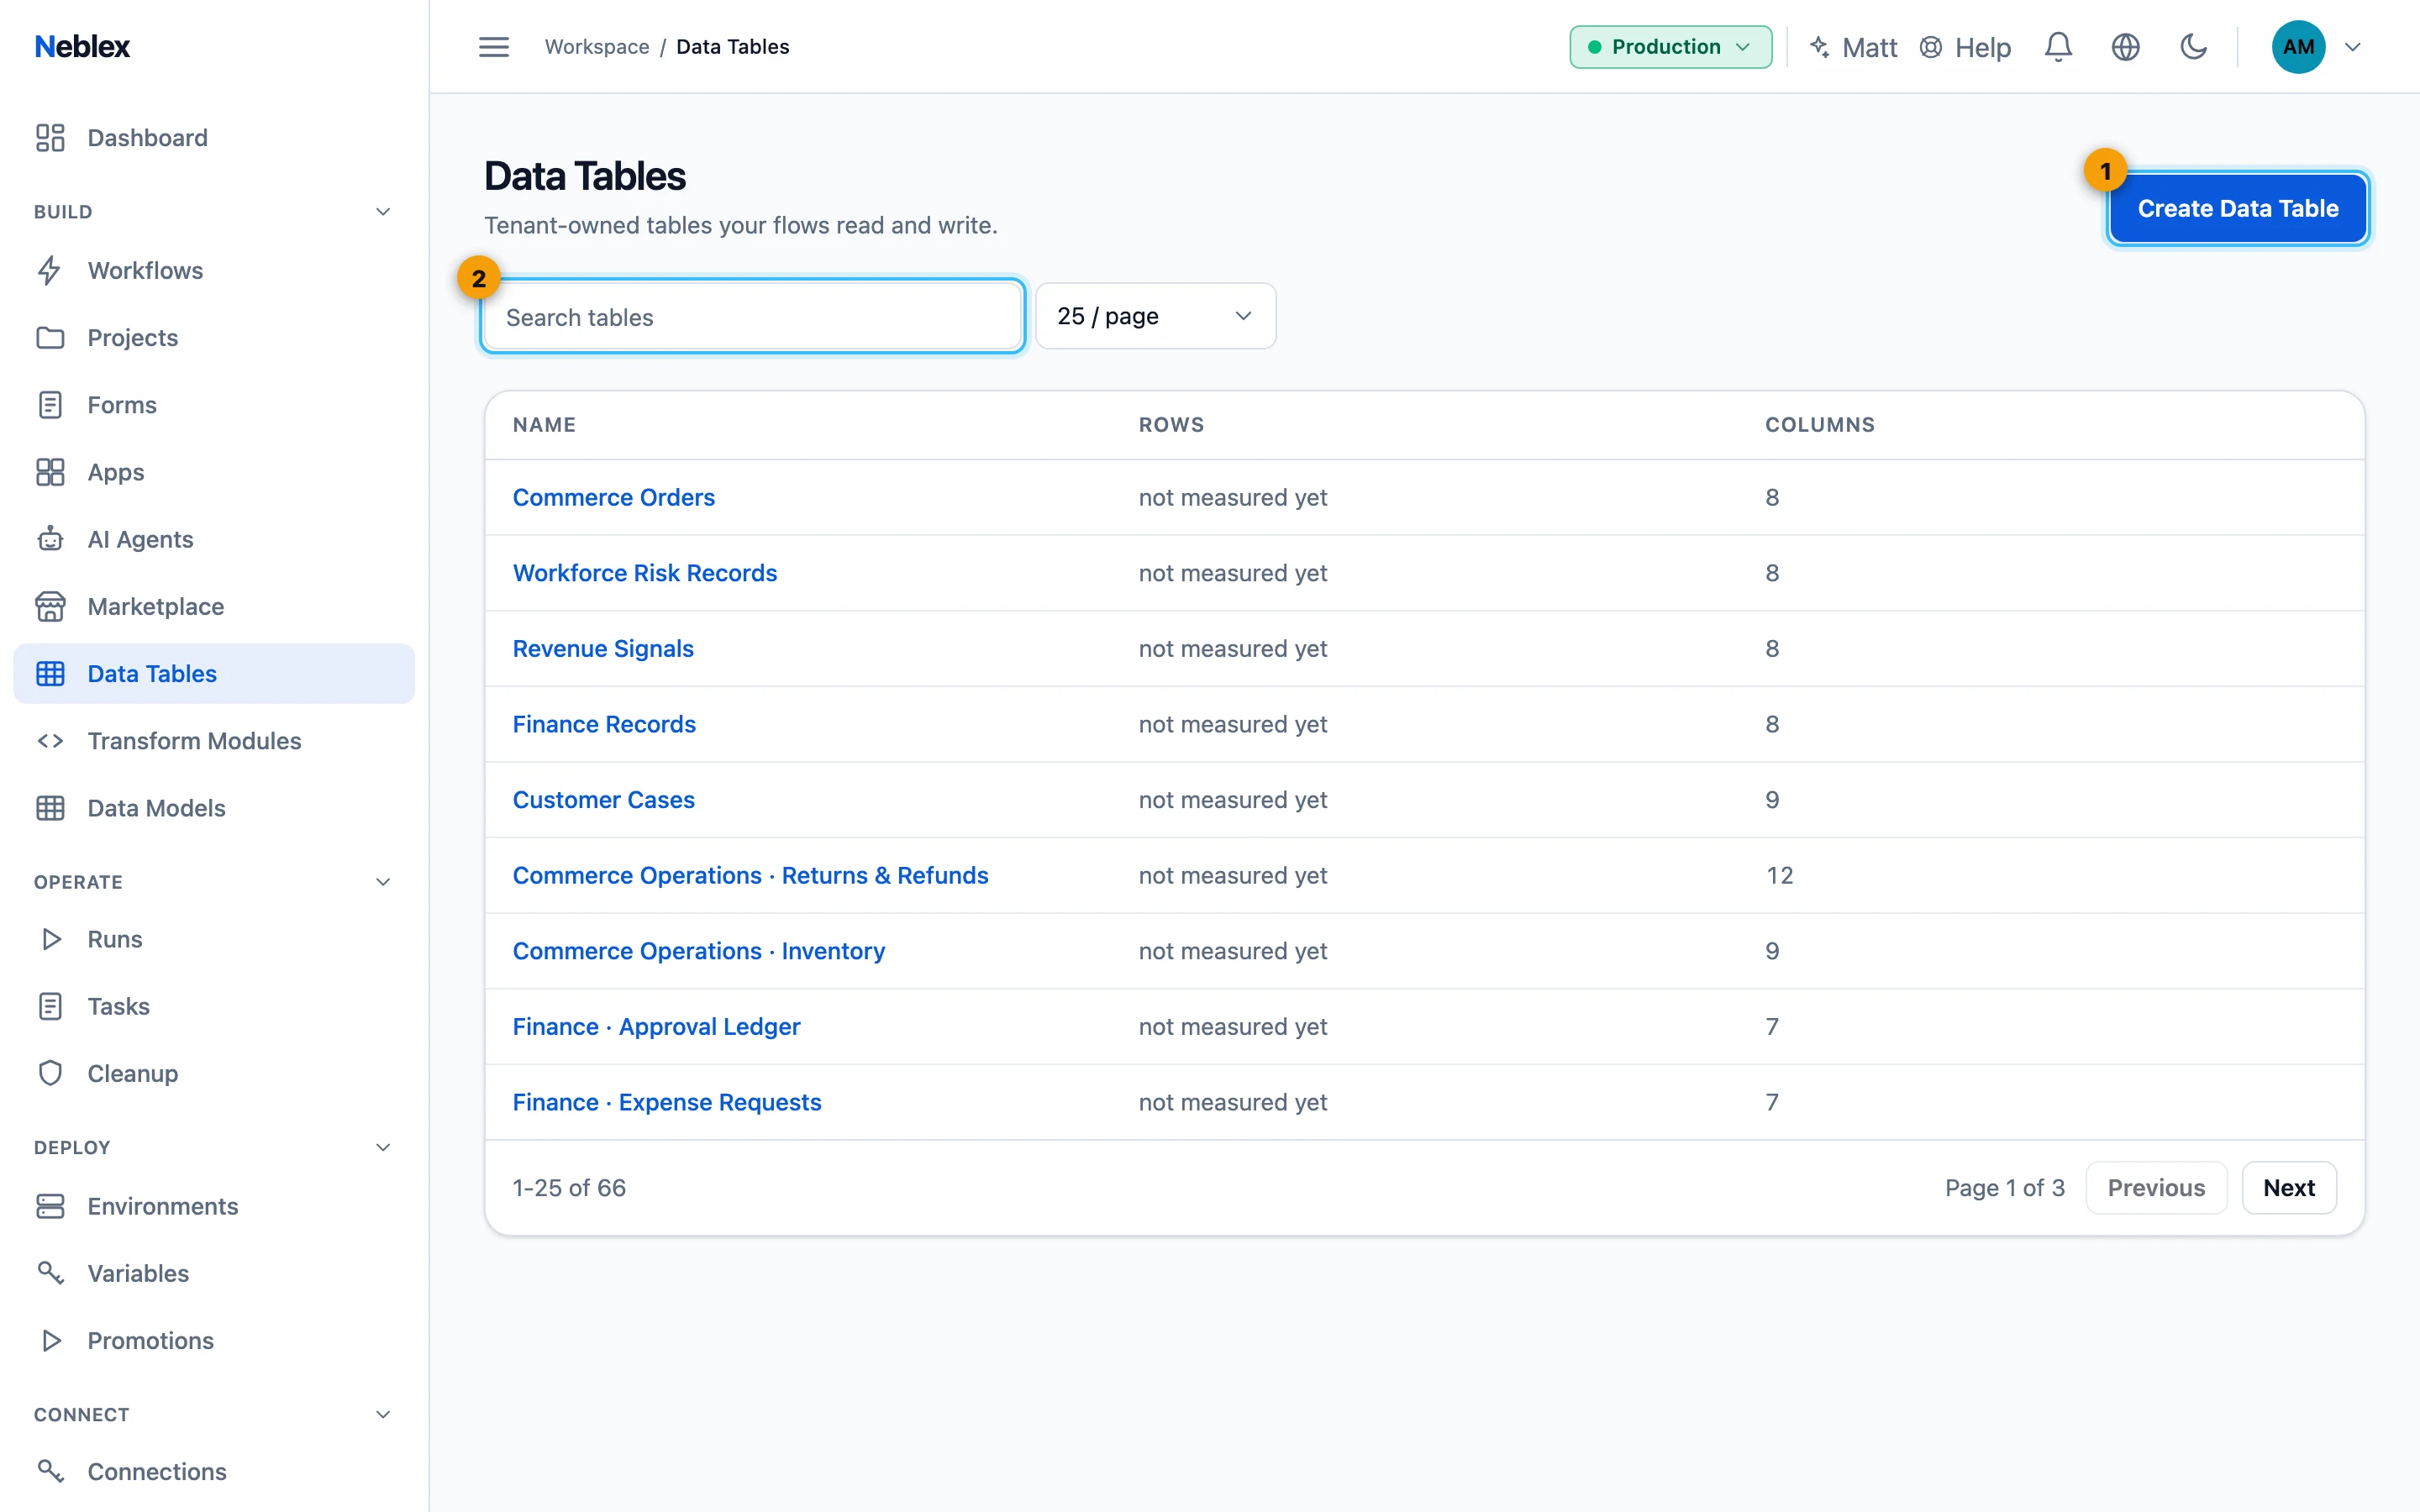Image resolution: width=2420 pixels, height=1512 pixels.
Task: Select Data Tables in sidebar
Action: click(x=214, y=673)
